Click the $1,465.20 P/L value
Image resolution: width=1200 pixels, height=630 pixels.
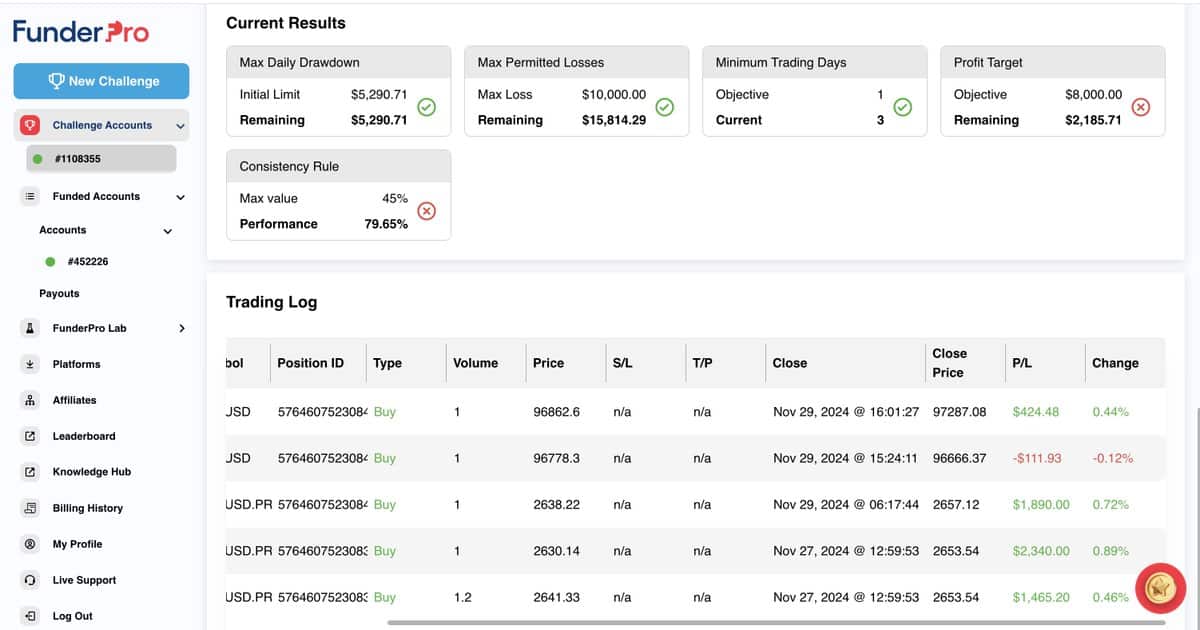(x=1041, y=597)
